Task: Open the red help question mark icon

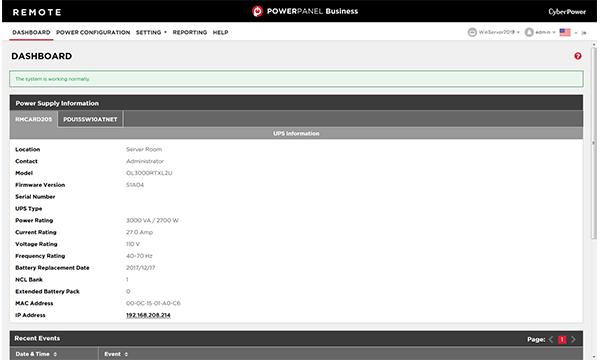Action: pyautogui.click(x=577, y=56)
